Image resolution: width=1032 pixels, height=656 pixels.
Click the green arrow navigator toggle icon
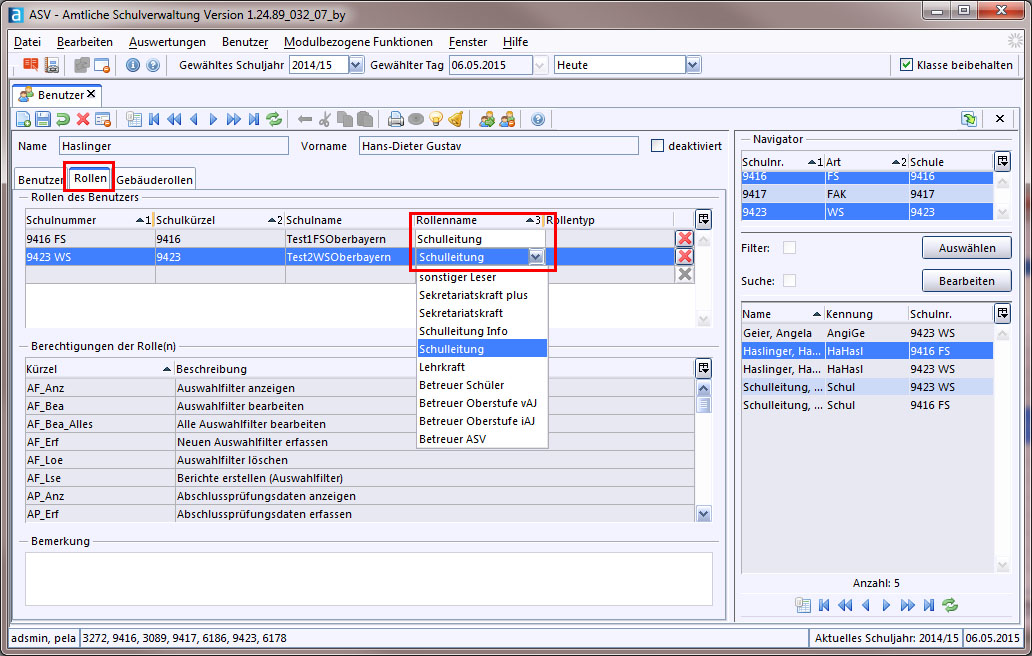tap(969, 119)
